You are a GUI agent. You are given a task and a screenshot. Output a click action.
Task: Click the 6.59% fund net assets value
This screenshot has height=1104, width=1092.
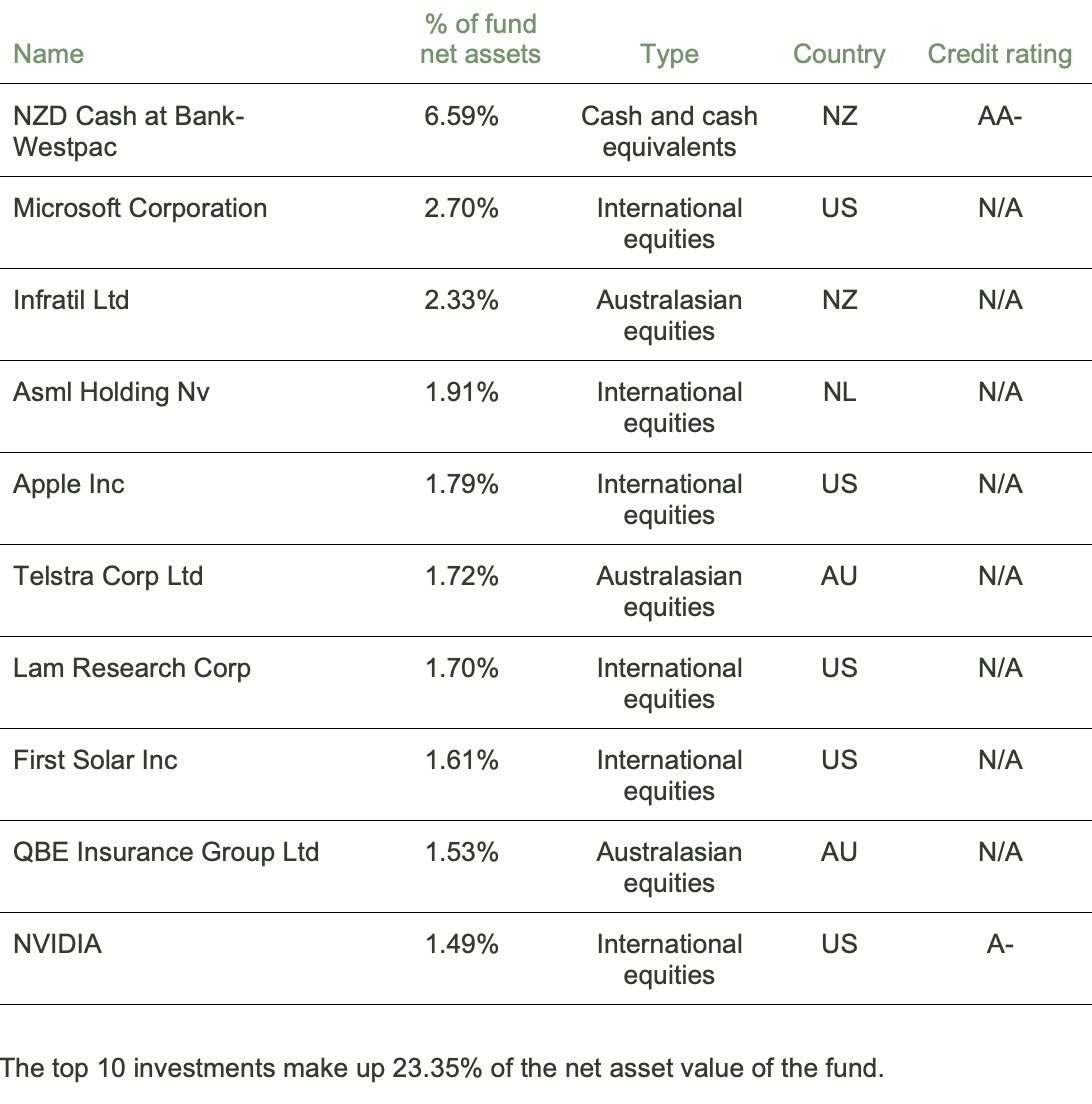[x=461, y=116]
